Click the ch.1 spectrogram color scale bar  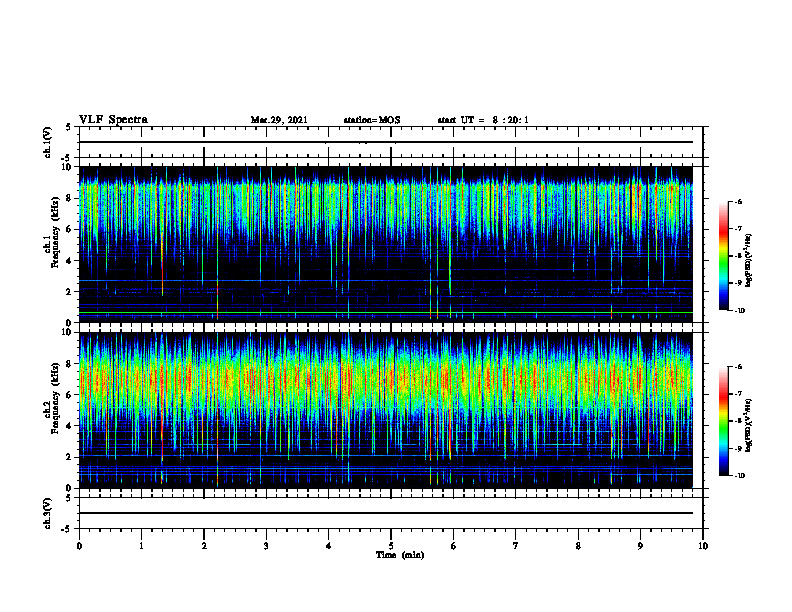(x=723, y=256)
